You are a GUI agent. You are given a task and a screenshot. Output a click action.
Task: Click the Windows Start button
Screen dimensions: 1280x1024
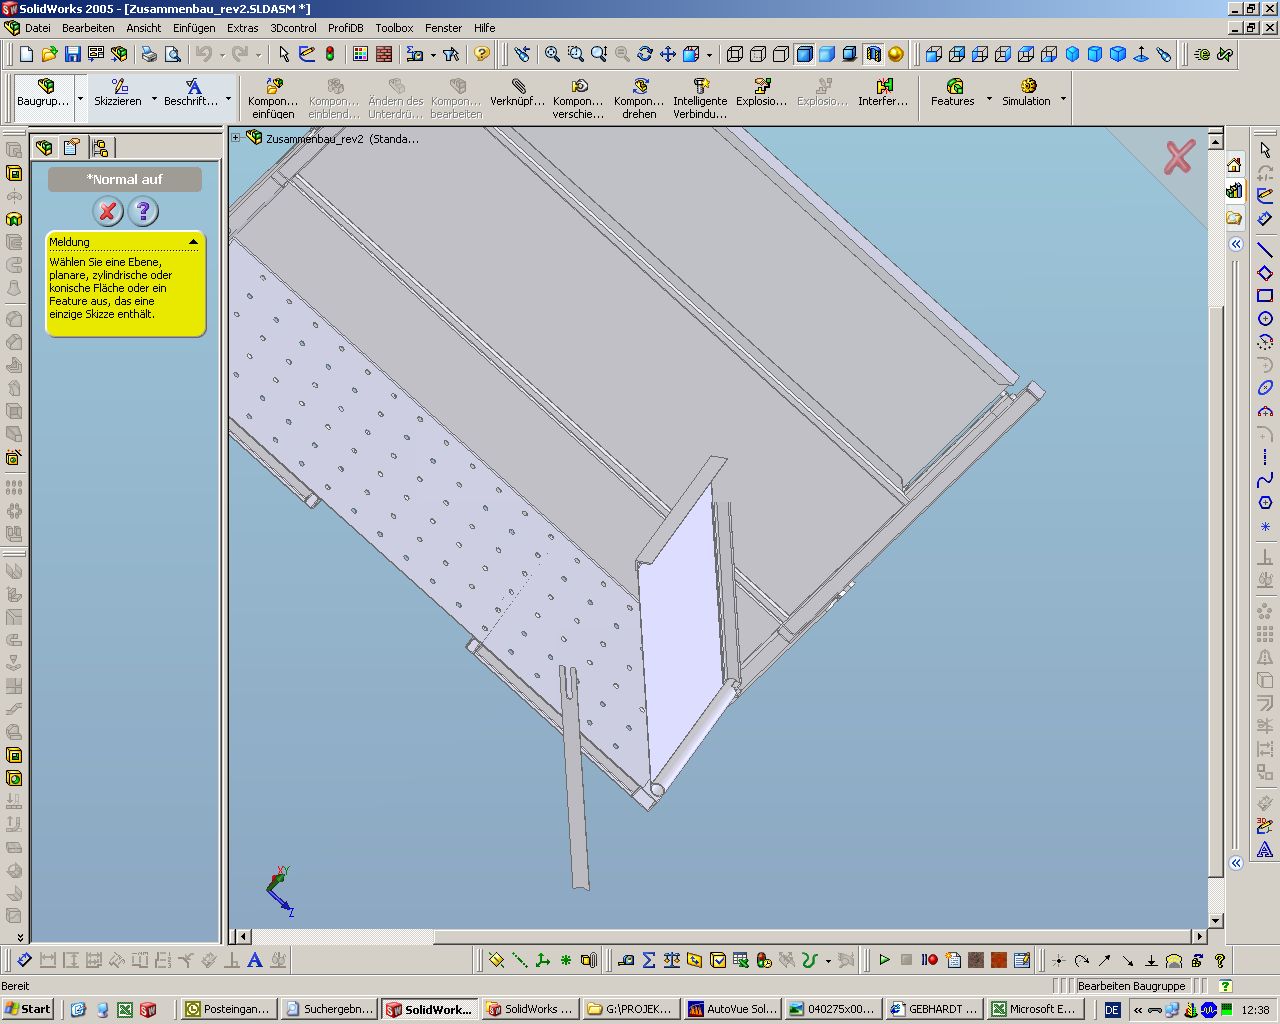tap(27, 1009)
